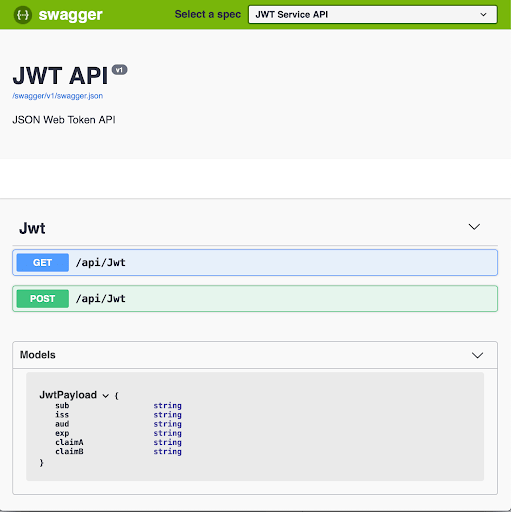Click the Models heading text

[38, 355]
